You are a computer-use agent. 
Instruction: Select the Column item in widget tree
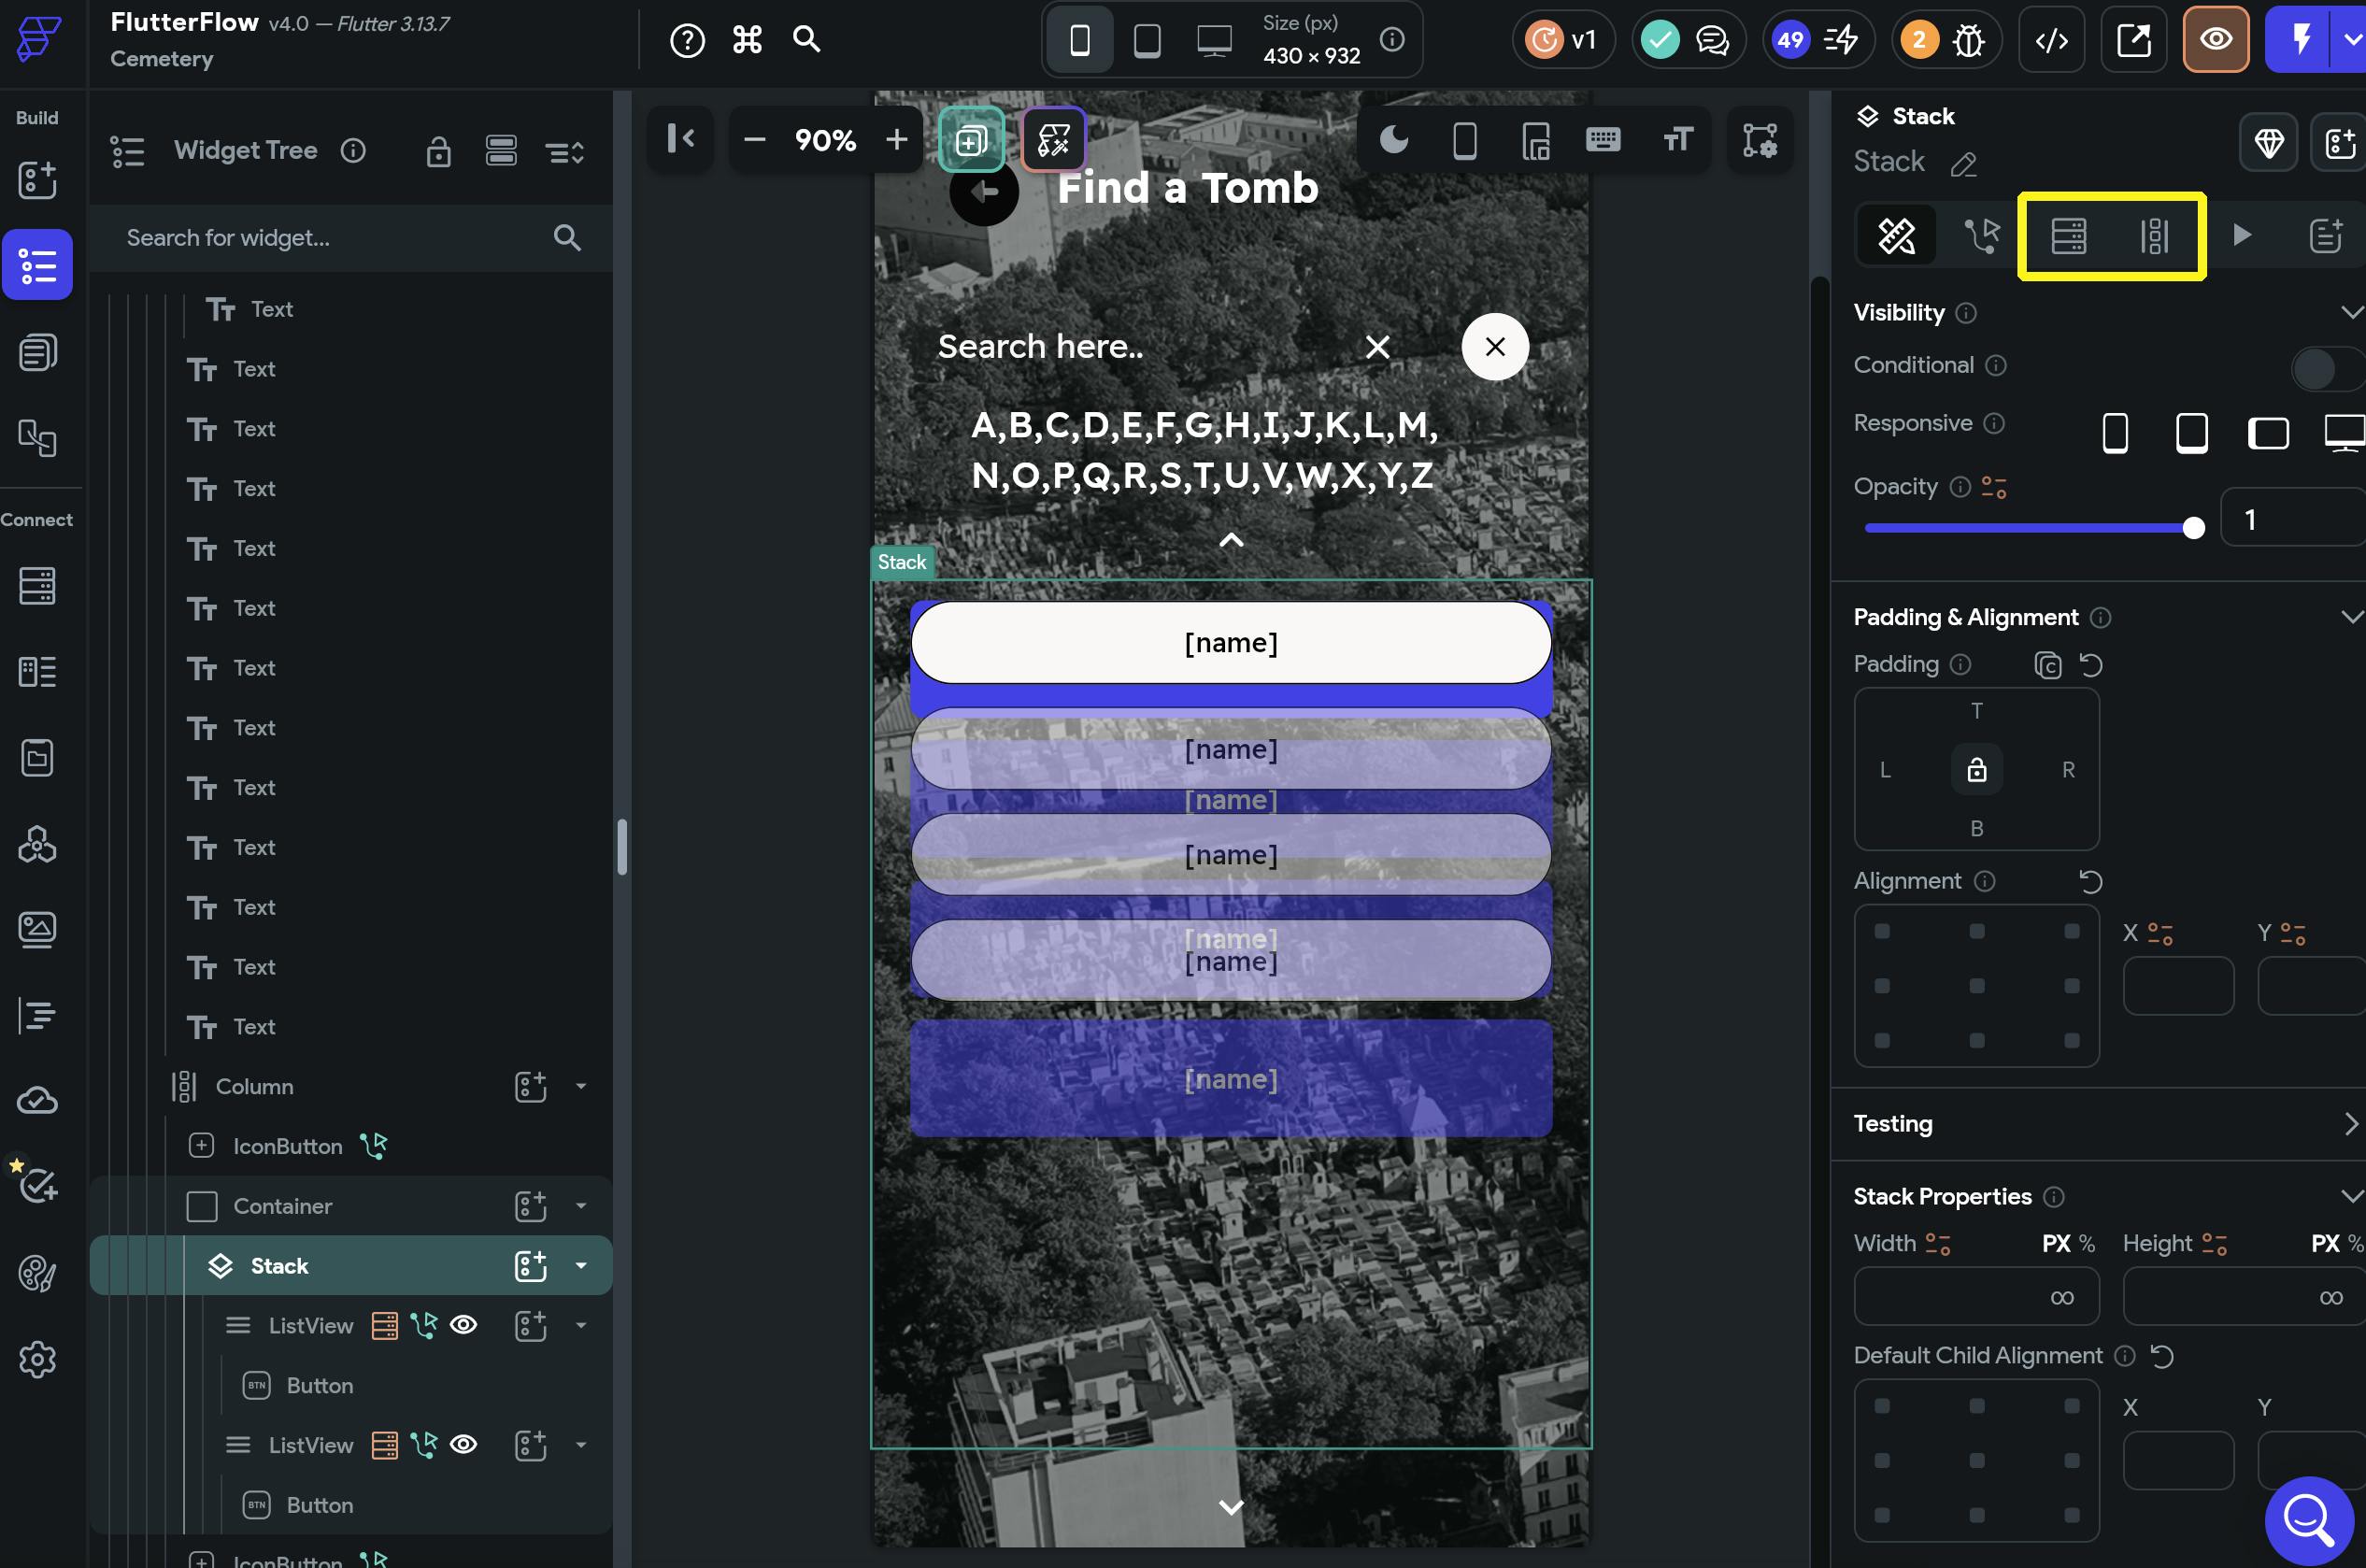pyautogui.click(x=254, y=1087)
